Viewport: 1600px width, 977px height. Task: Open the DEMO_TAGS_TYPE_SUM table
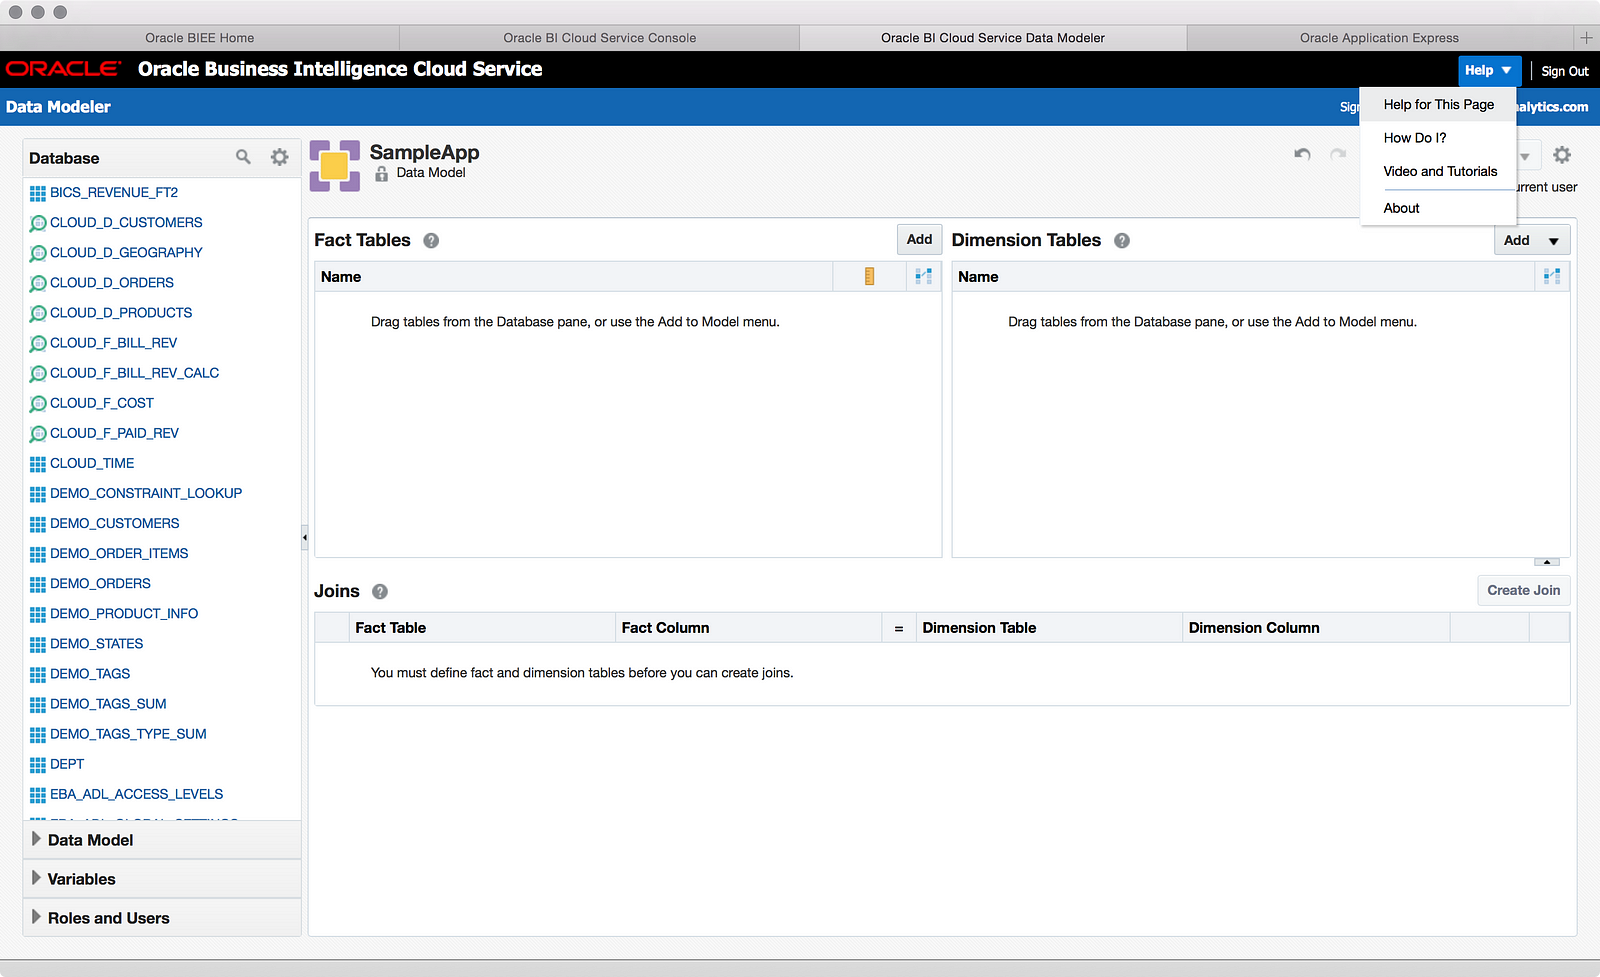pos(128,733)
